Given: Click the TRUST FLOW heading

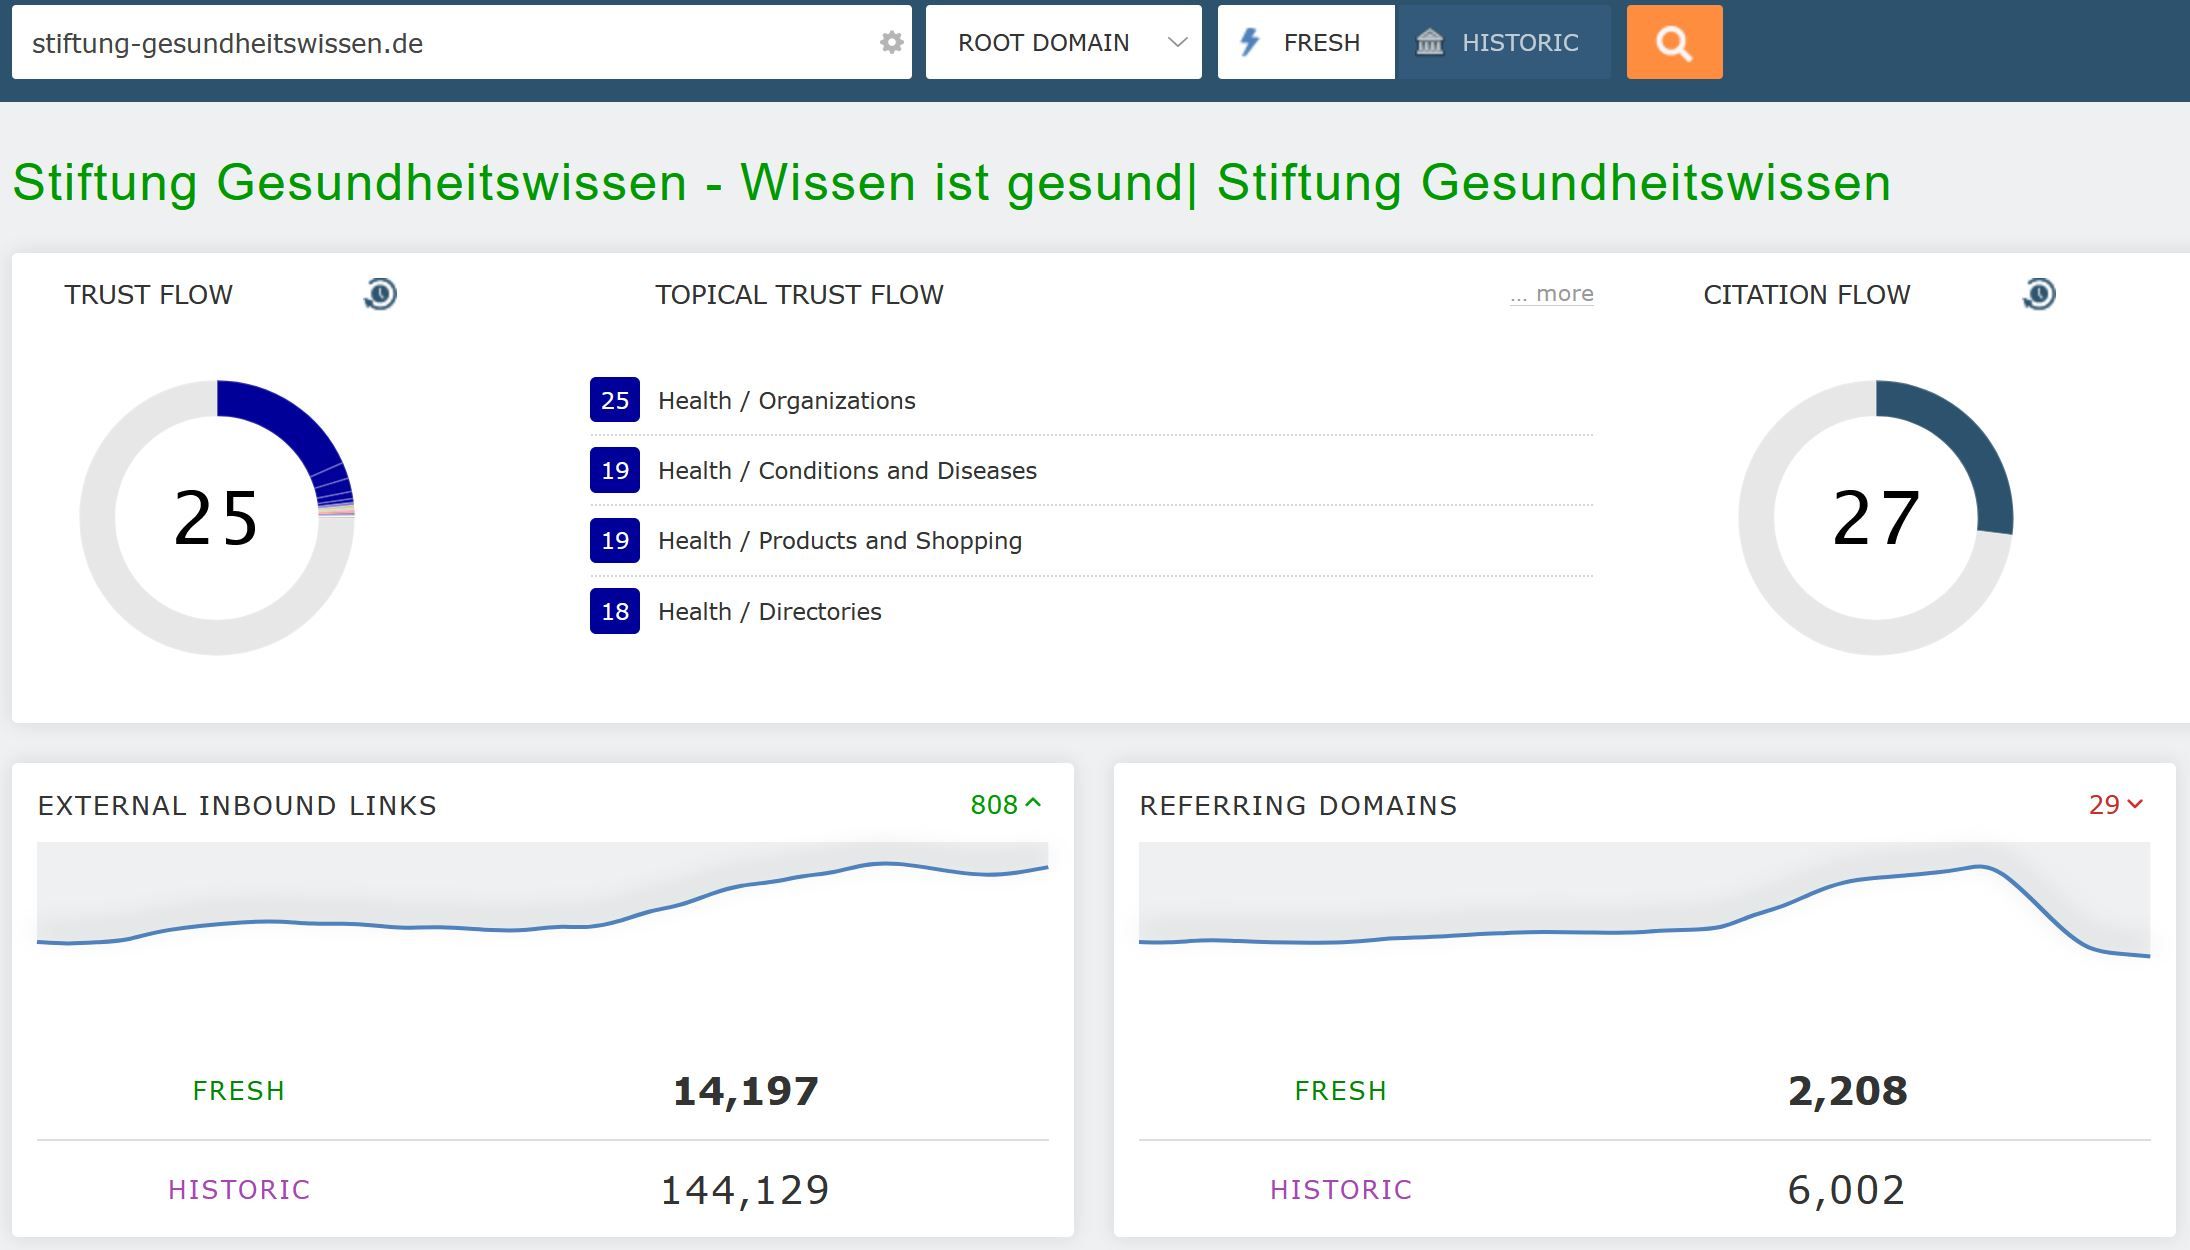Looking at the screenshot, I should [x=148, y=295].
